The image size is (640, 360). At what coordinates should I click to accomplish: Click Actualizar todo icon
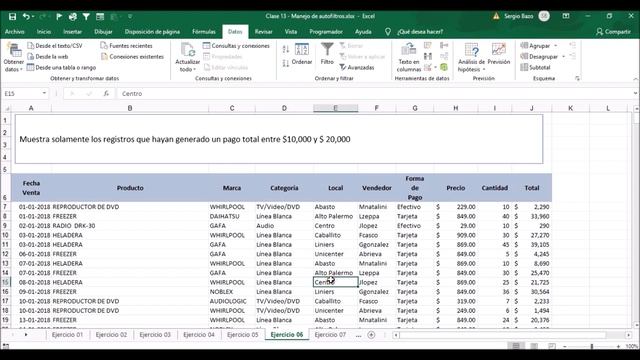pyautogui.click(x=187, y=50)
